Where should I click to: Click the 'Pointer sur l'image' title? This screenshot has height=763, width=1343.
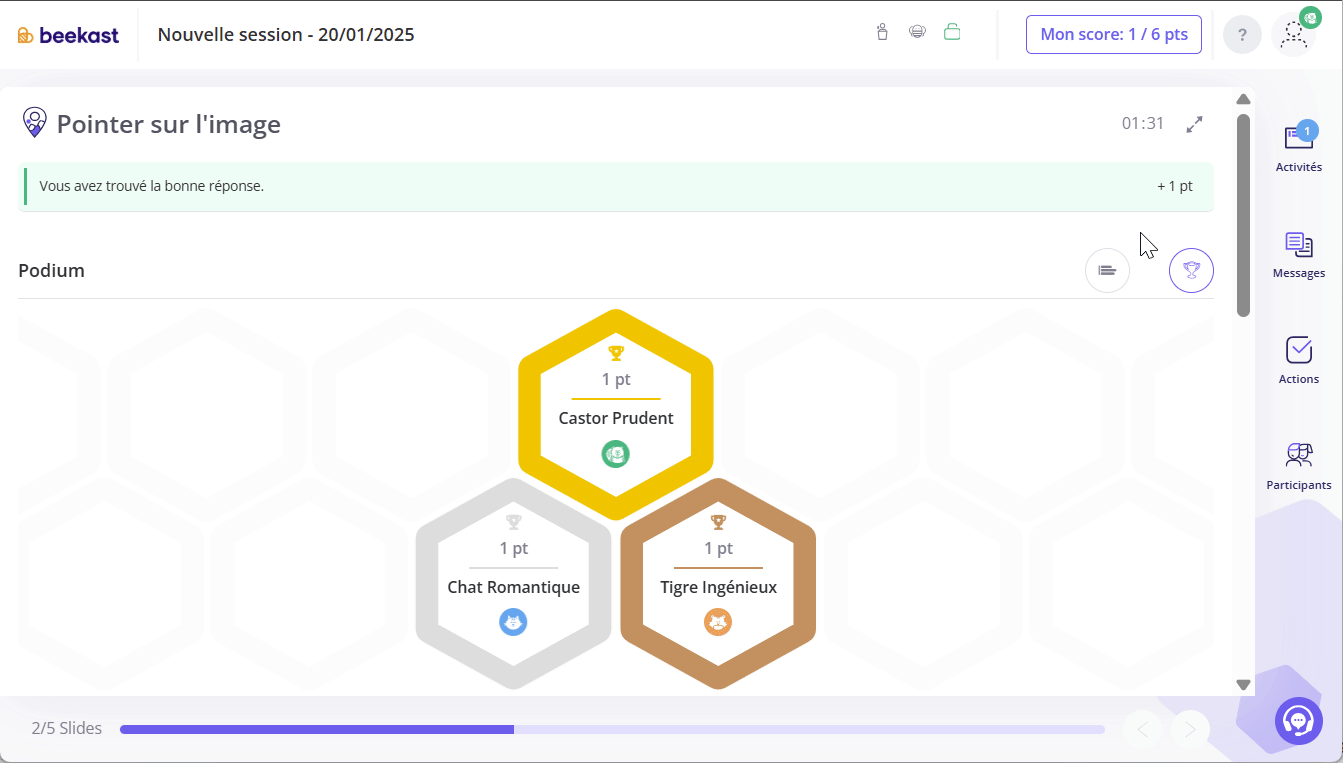[168, 124]
